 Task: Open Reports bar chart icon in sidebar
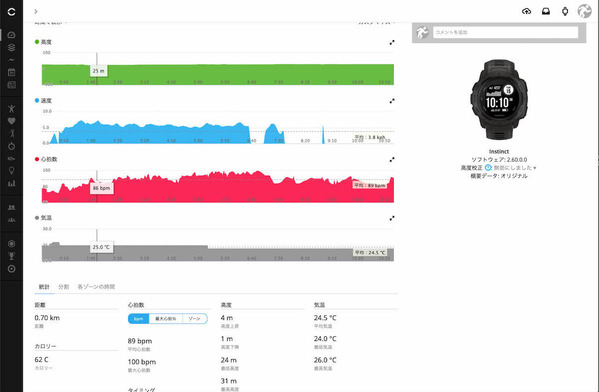coord(11,183)
